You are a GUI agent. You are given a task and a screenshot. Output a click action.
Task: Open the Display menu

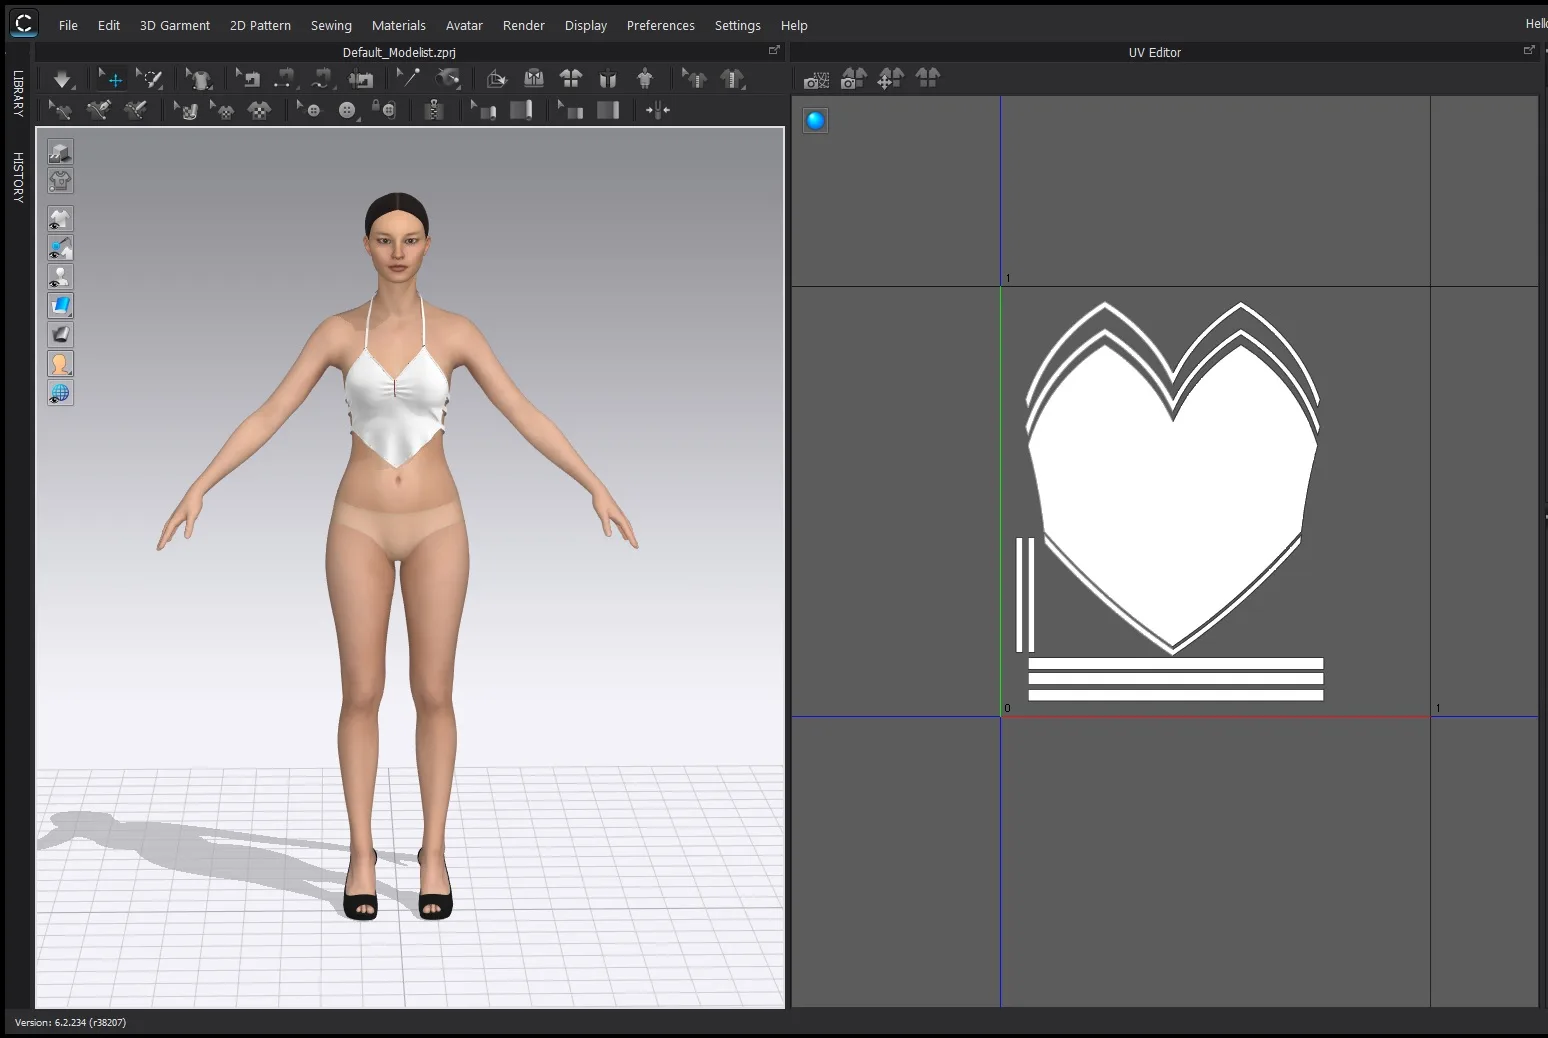click(586, 25)
